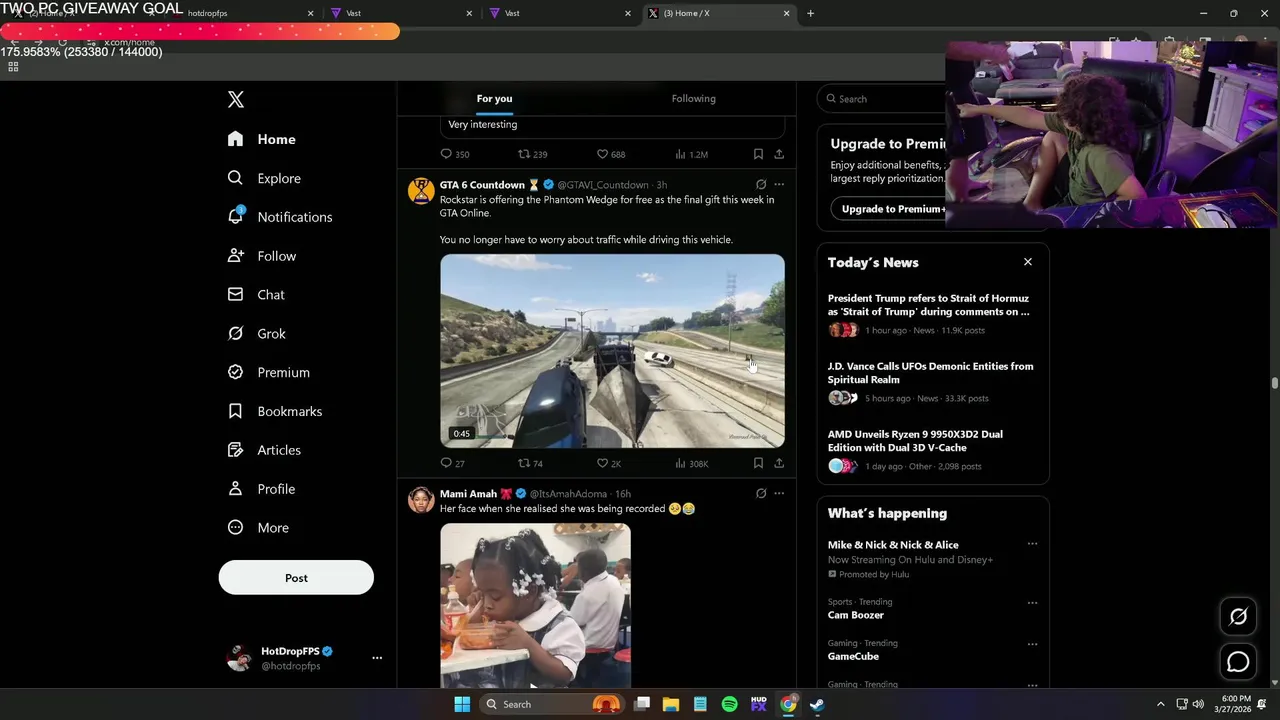Share the 'Very interesting' post
Viewport: 1280px width, 720px height.
(x=779, y=154)
